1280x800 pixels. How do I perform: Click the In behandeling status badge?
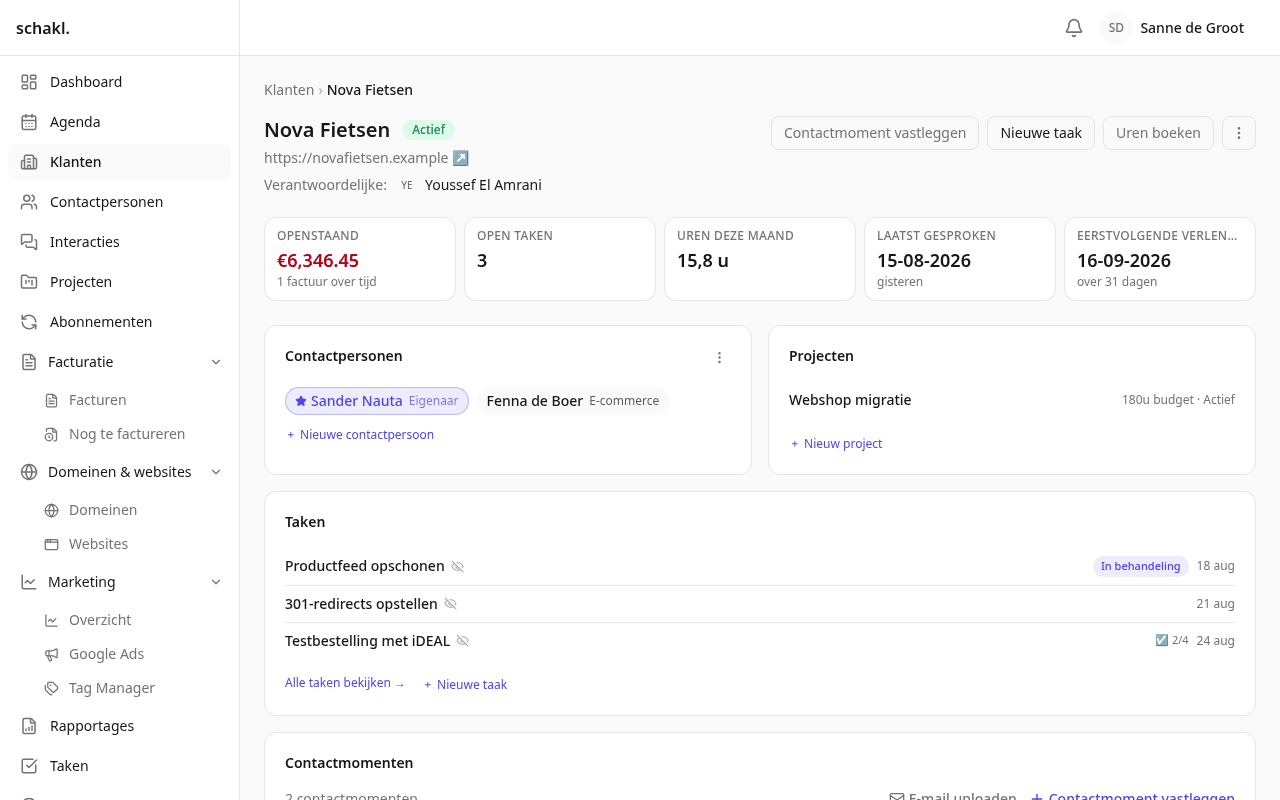point(1140,566)
